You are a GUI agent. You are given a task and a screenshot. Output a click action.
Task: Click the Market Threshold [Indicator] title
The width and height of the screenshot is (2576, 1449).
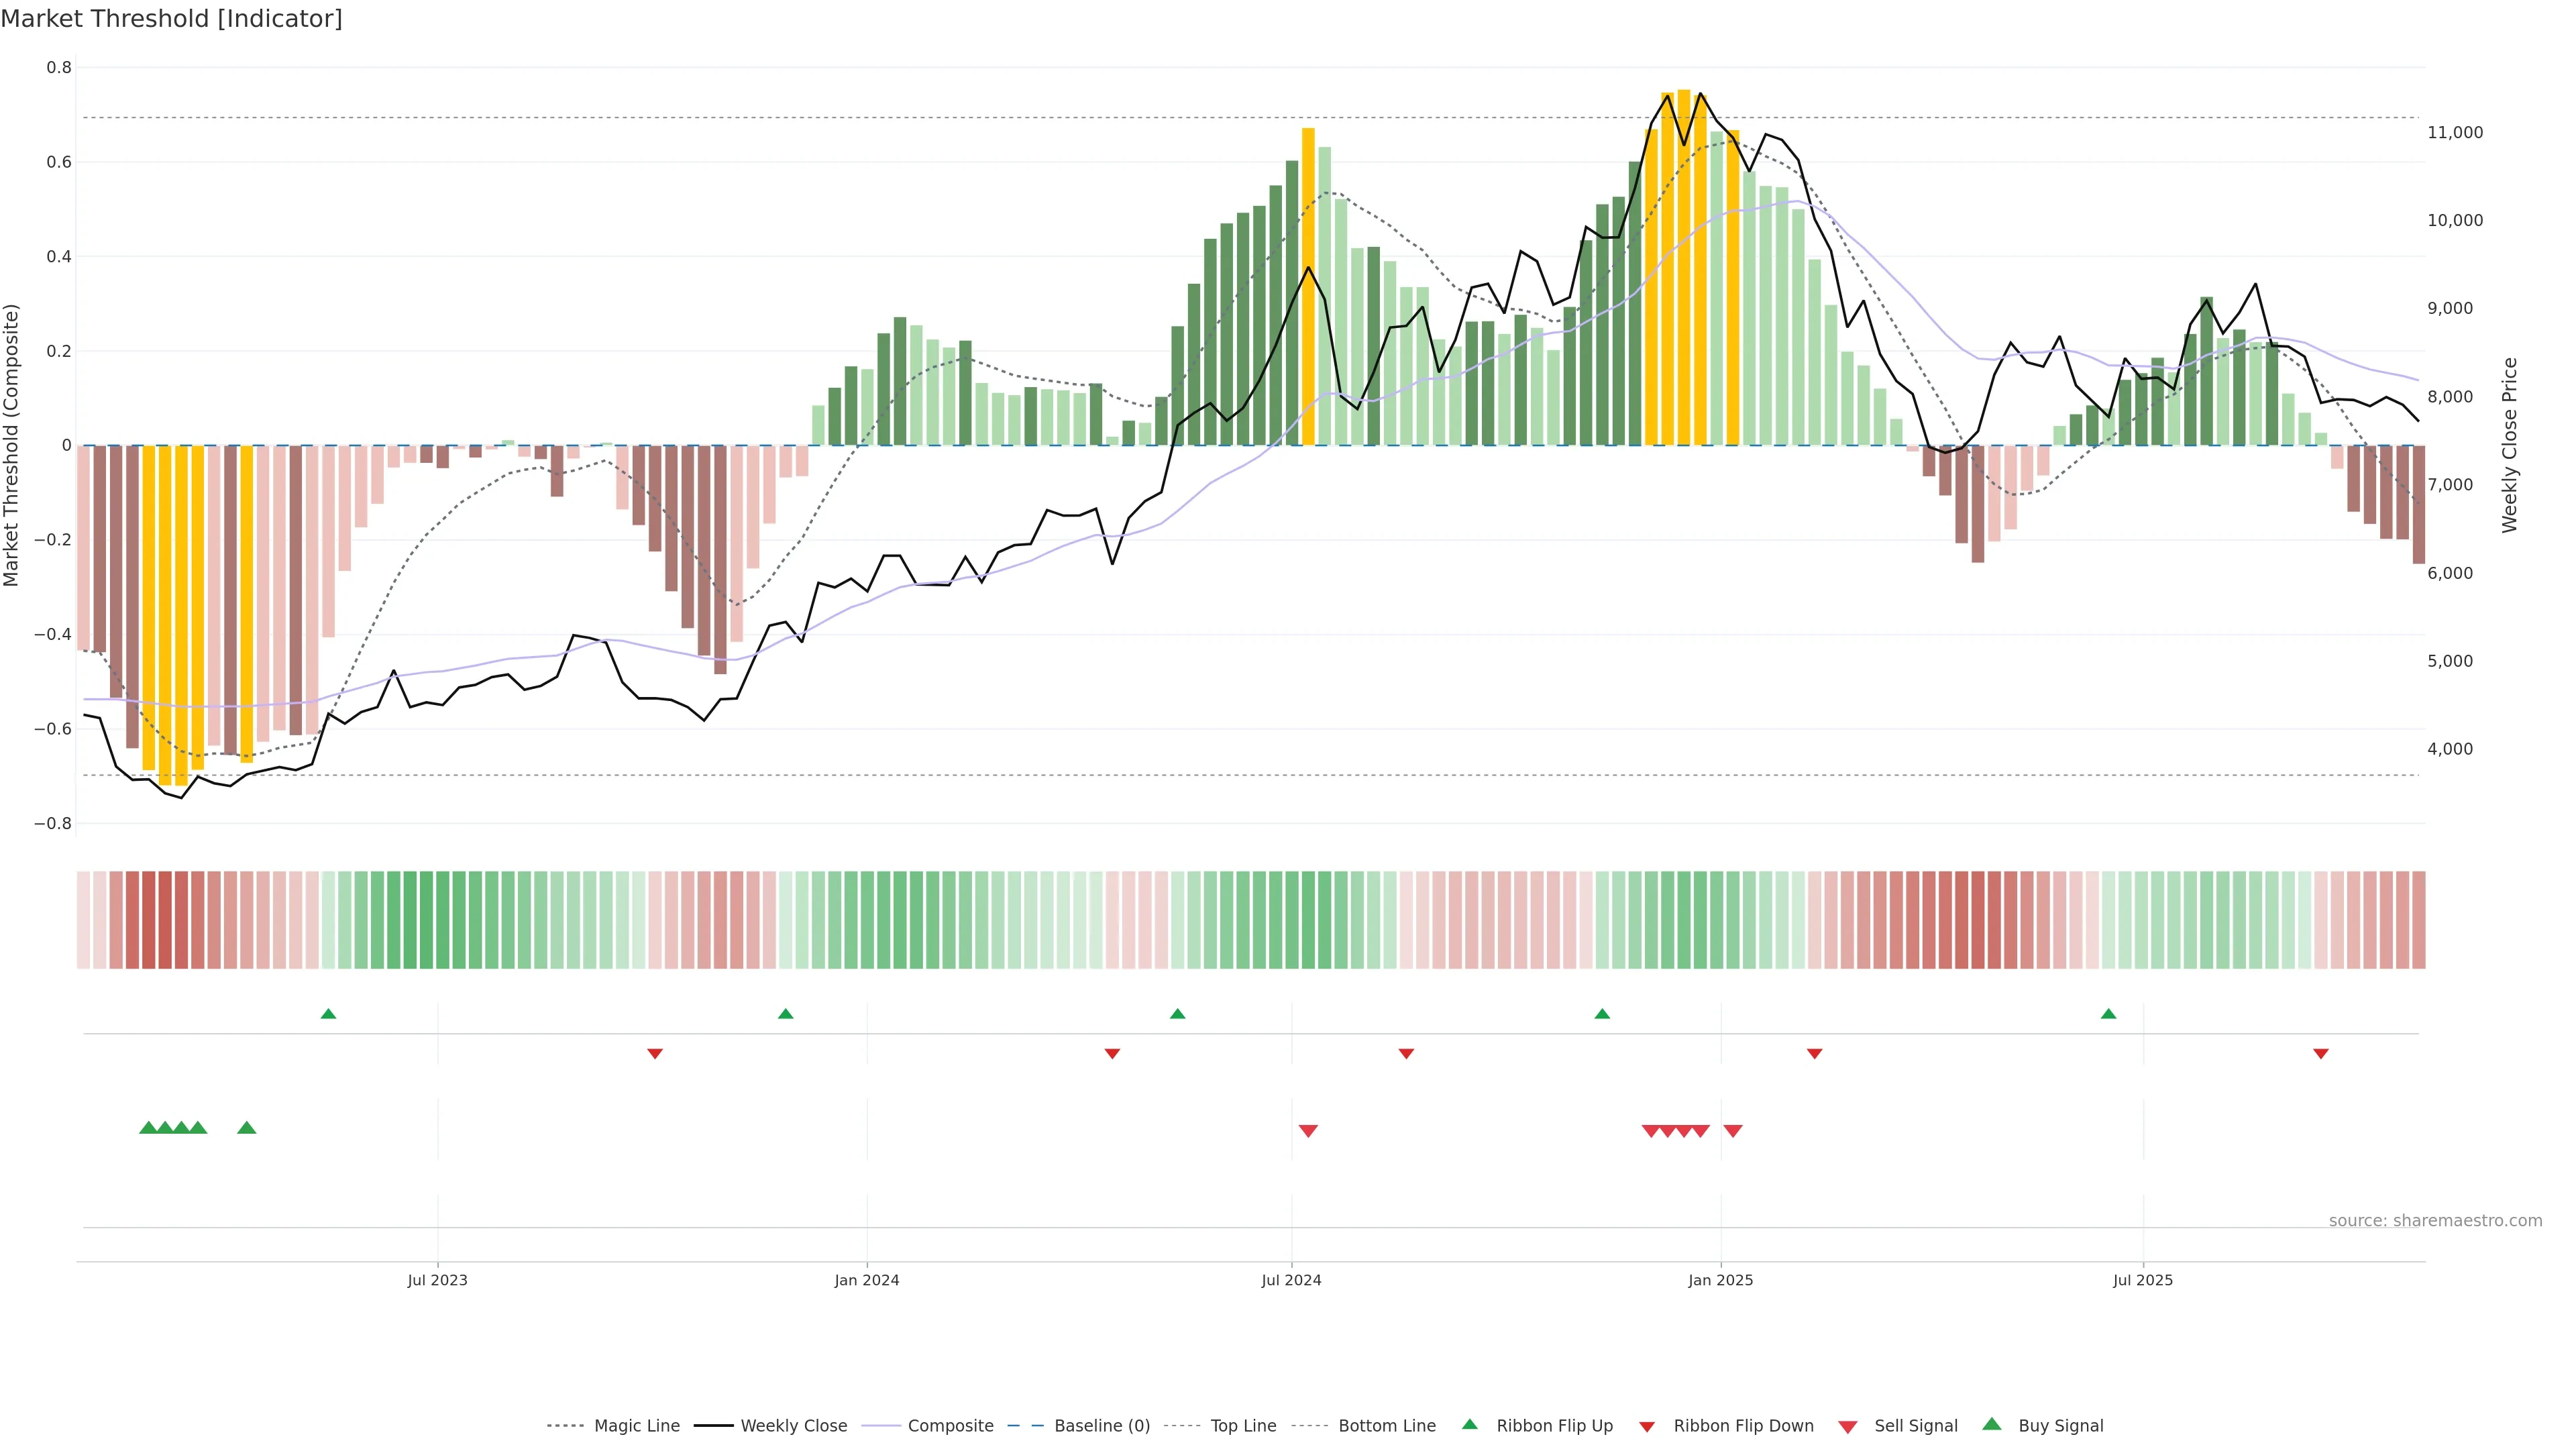(171, 19)
